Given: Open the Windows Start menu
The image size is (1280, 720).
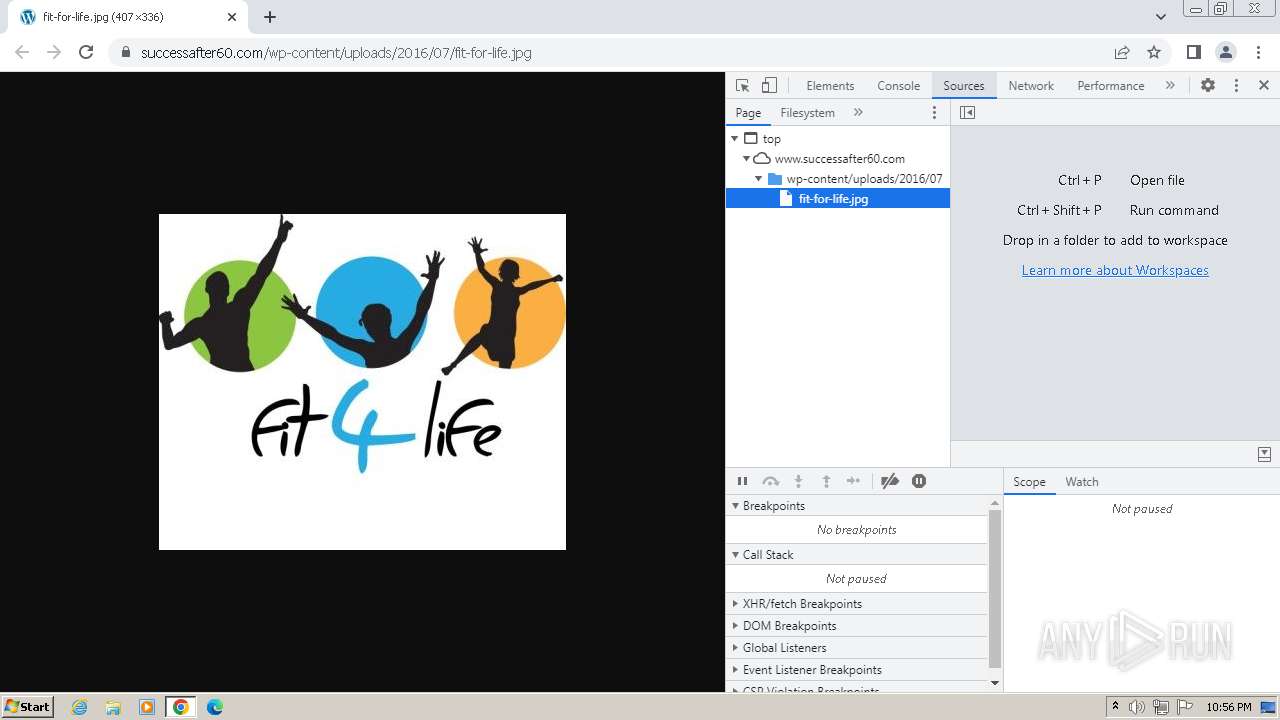Looking at the screenshot, I should (28, 706).
